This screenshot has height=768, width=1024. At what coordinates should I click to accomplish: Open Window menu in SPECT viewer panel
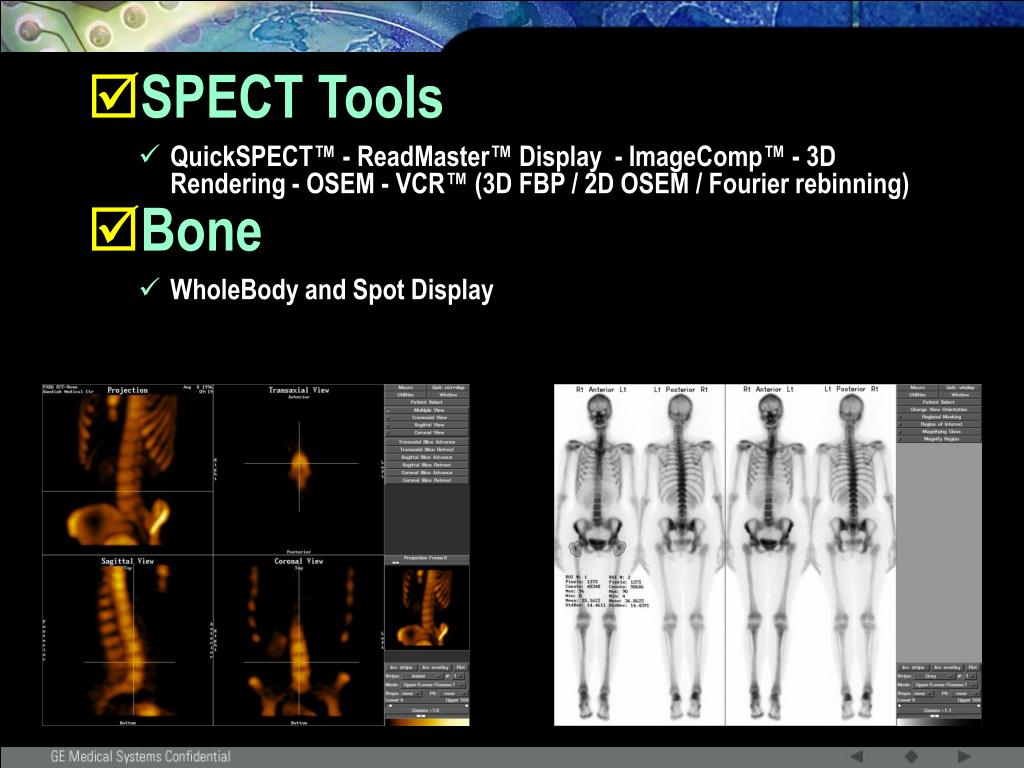point(448,394)
